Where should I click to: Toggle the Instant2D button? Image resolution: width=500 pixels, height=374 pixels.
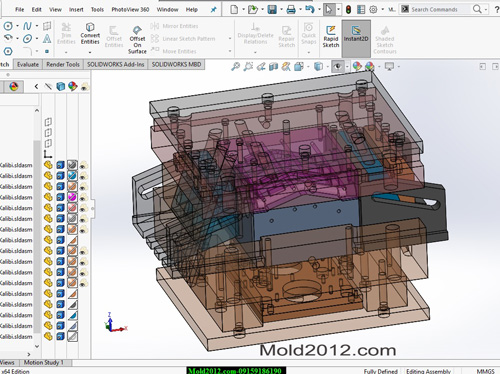pos(356,38)
